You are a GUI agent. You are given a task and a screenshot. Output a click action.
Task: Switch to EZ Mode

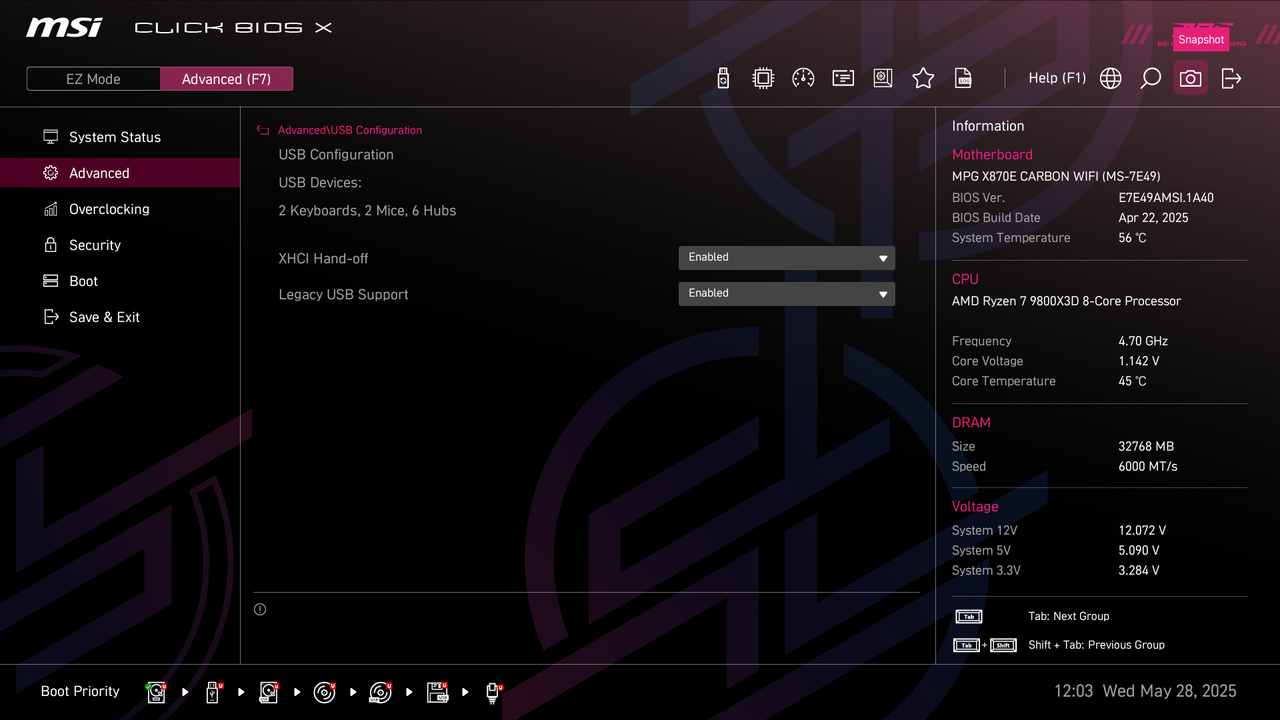pos(93,79)
